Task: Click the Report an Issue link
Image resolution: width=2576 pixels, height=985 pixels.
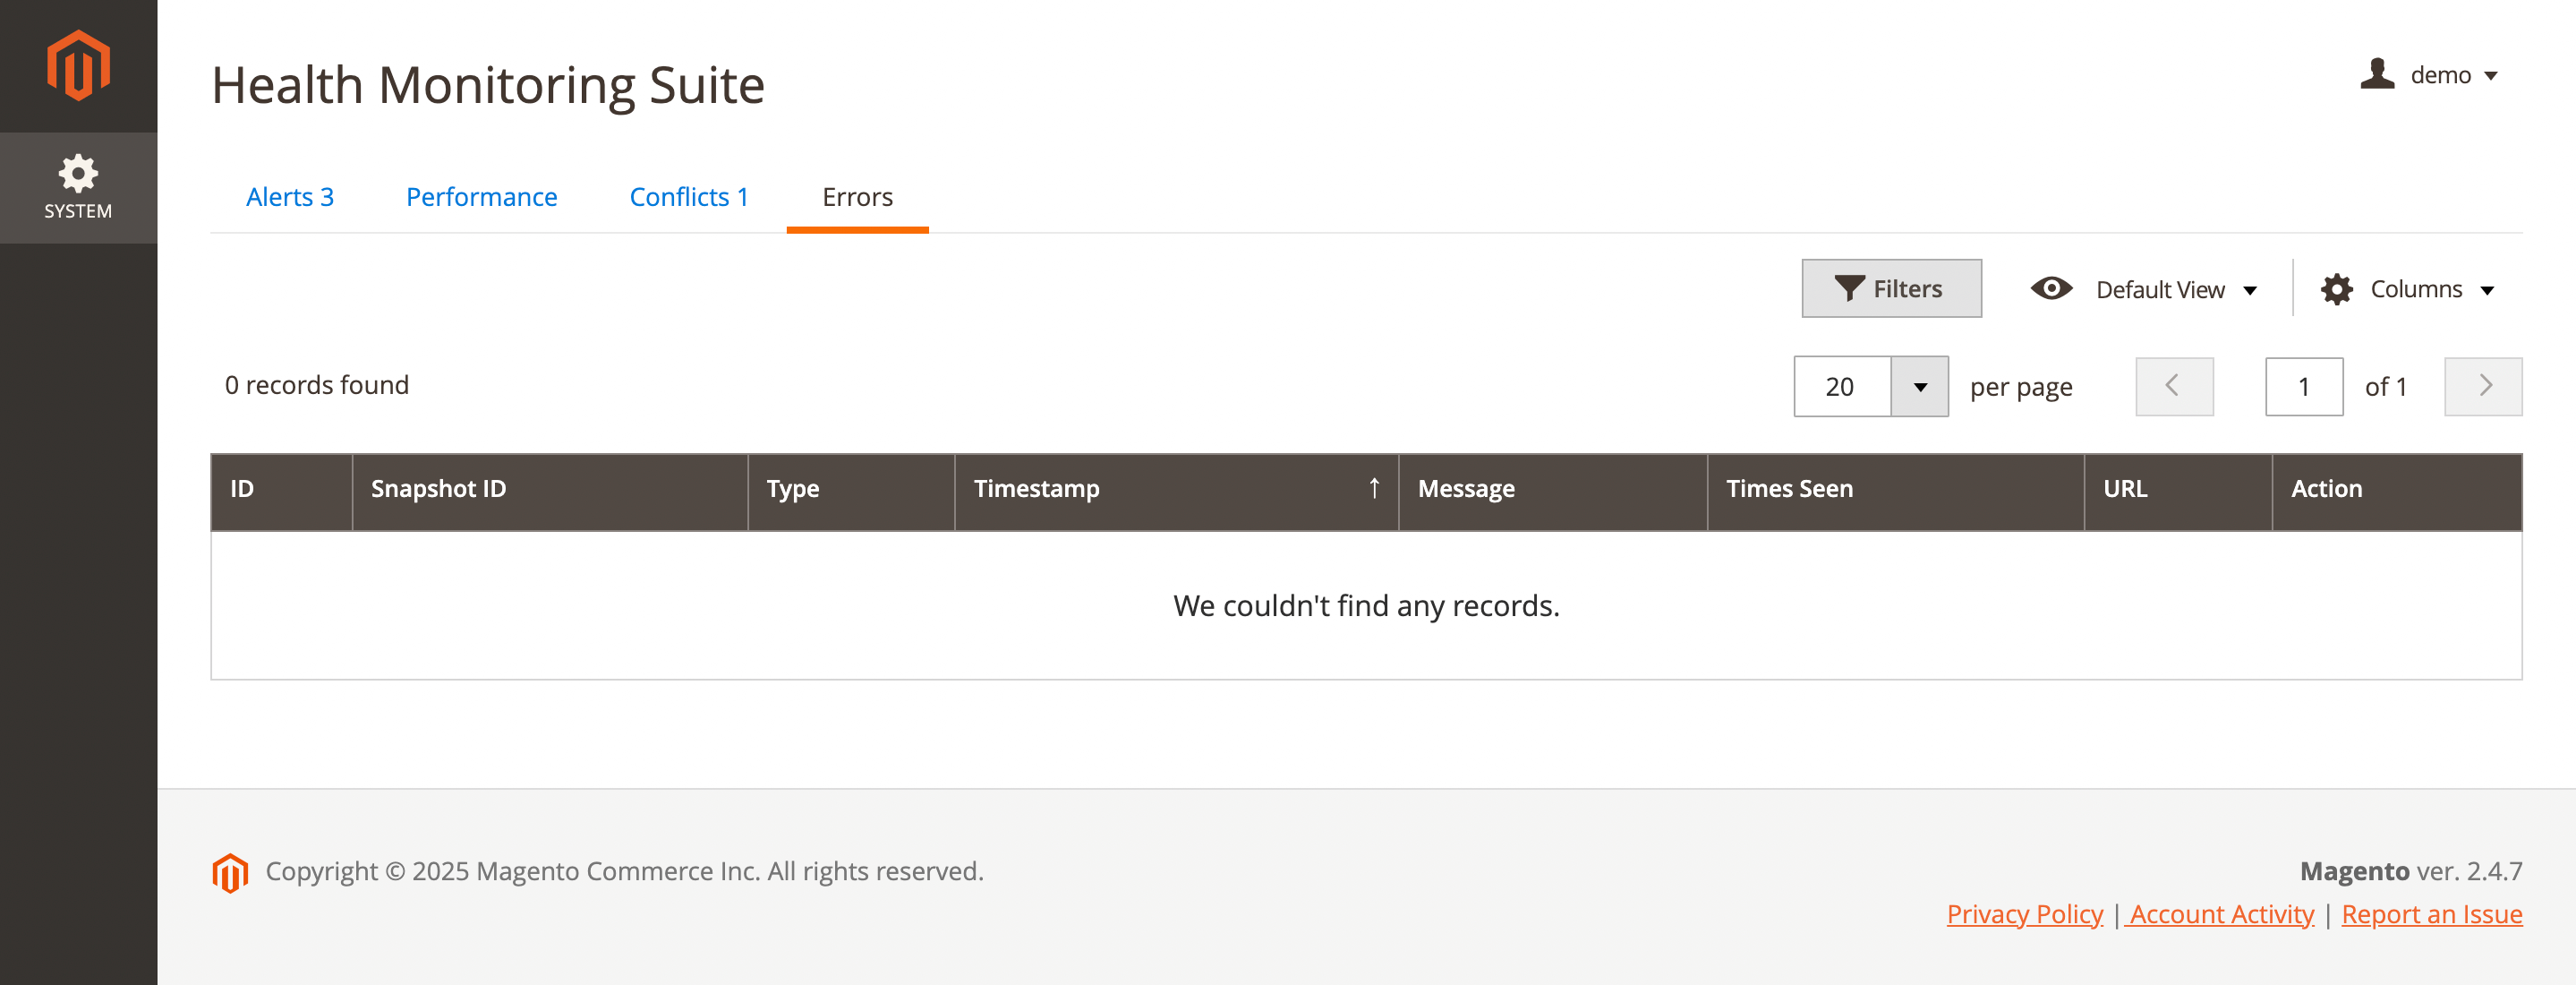Action: [2431, 914]
